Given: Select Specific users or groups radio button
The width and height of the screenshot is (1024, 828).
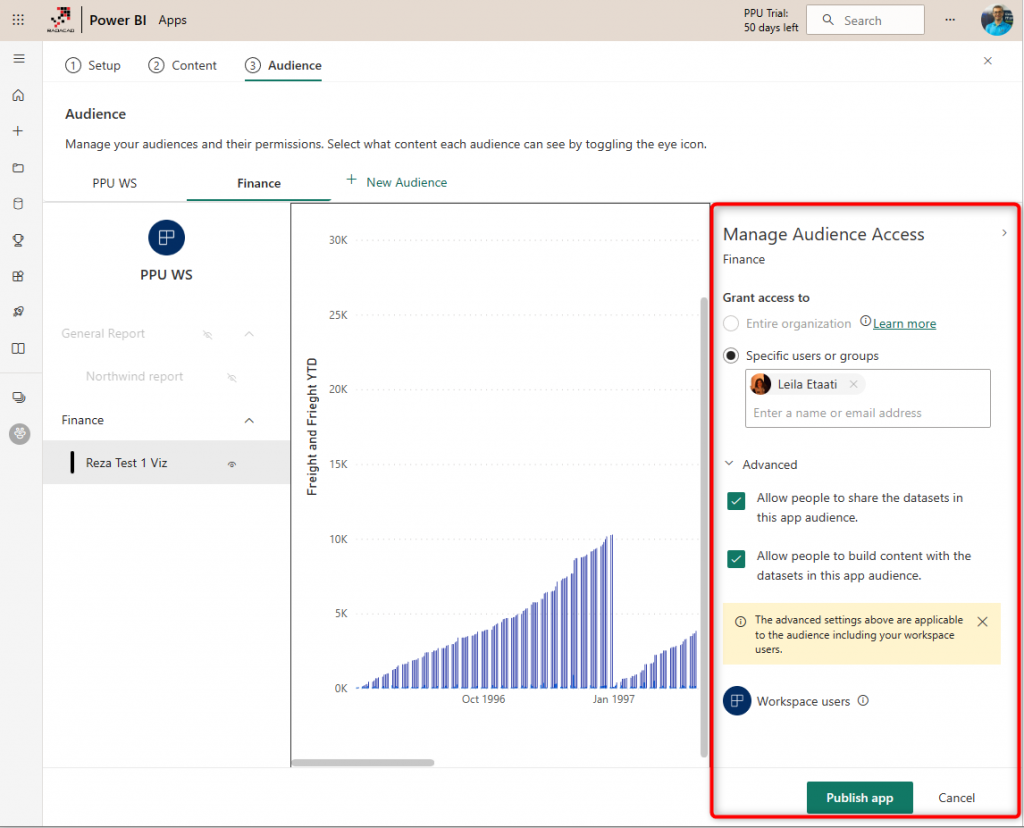Looking at the screenshot, I should [731, 355].
